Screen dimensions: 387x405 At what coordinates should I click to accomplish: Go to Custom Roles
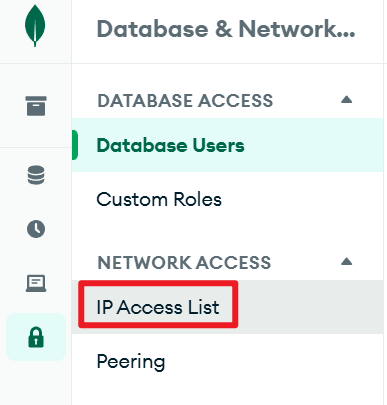[159, 199]
